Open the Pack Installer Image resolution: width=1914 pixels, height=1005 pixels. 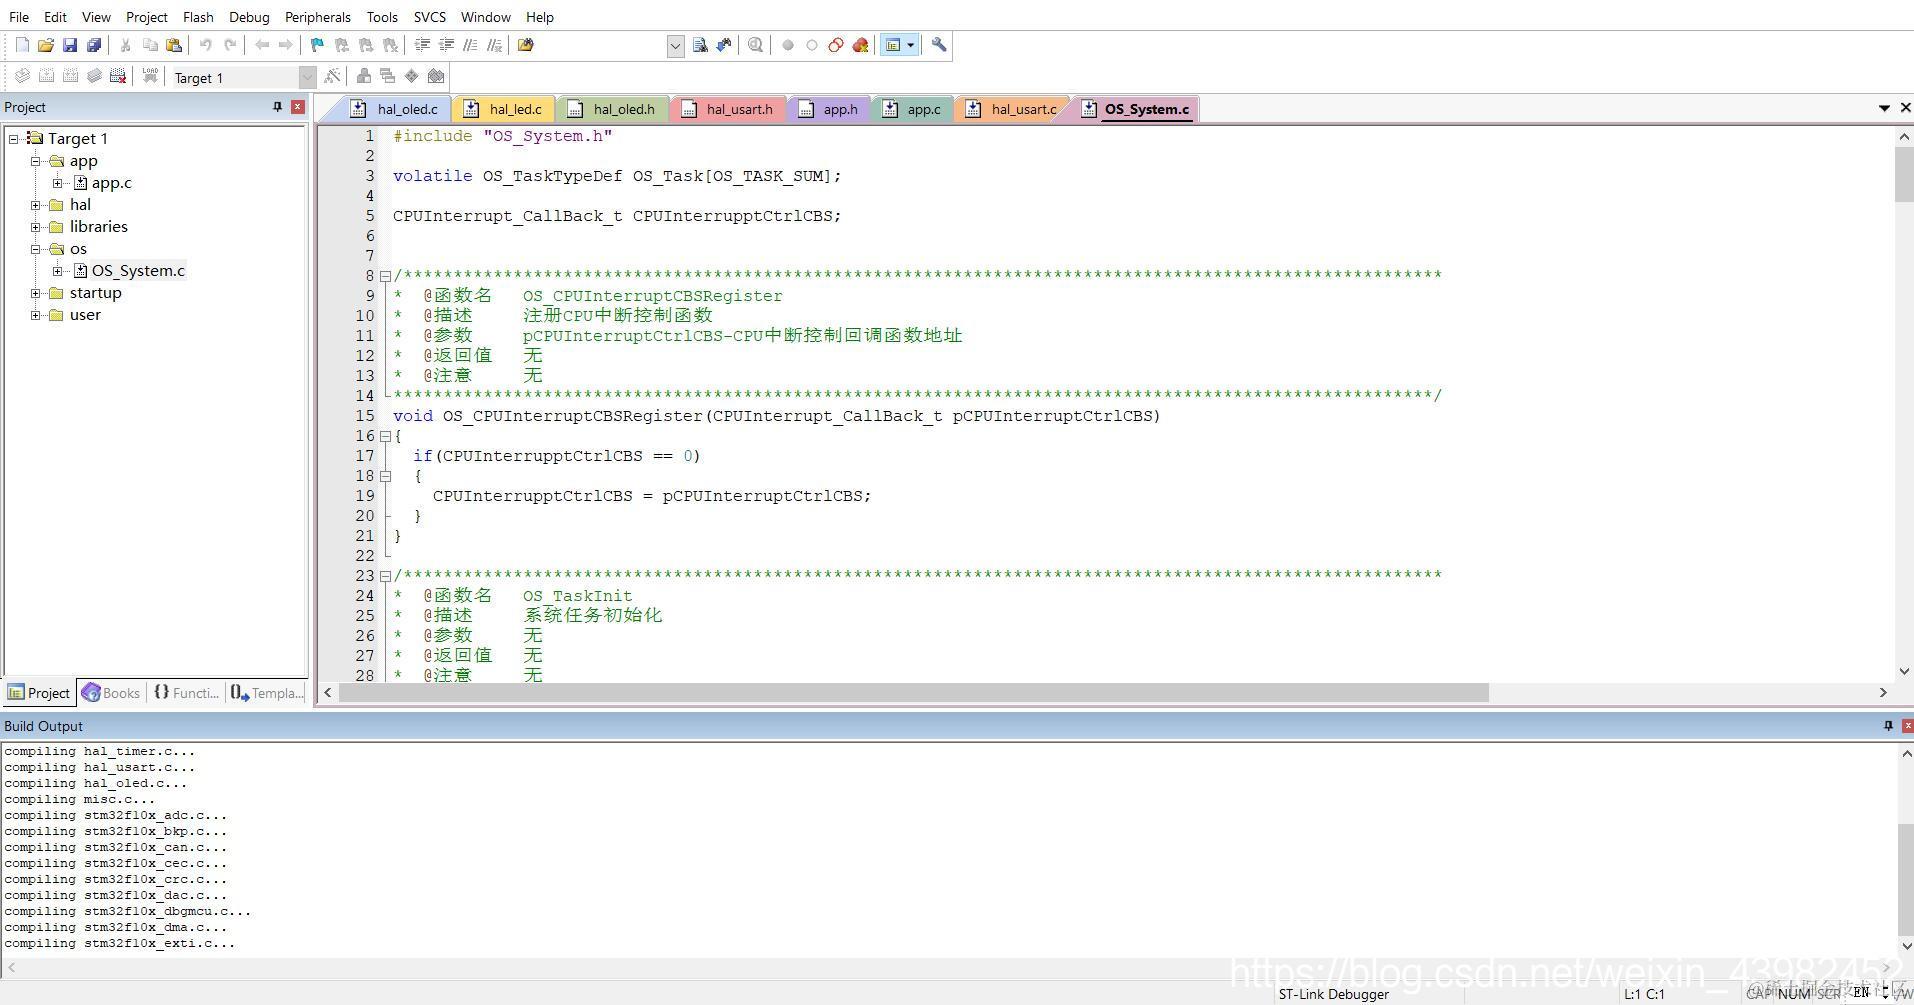point(436,76)
